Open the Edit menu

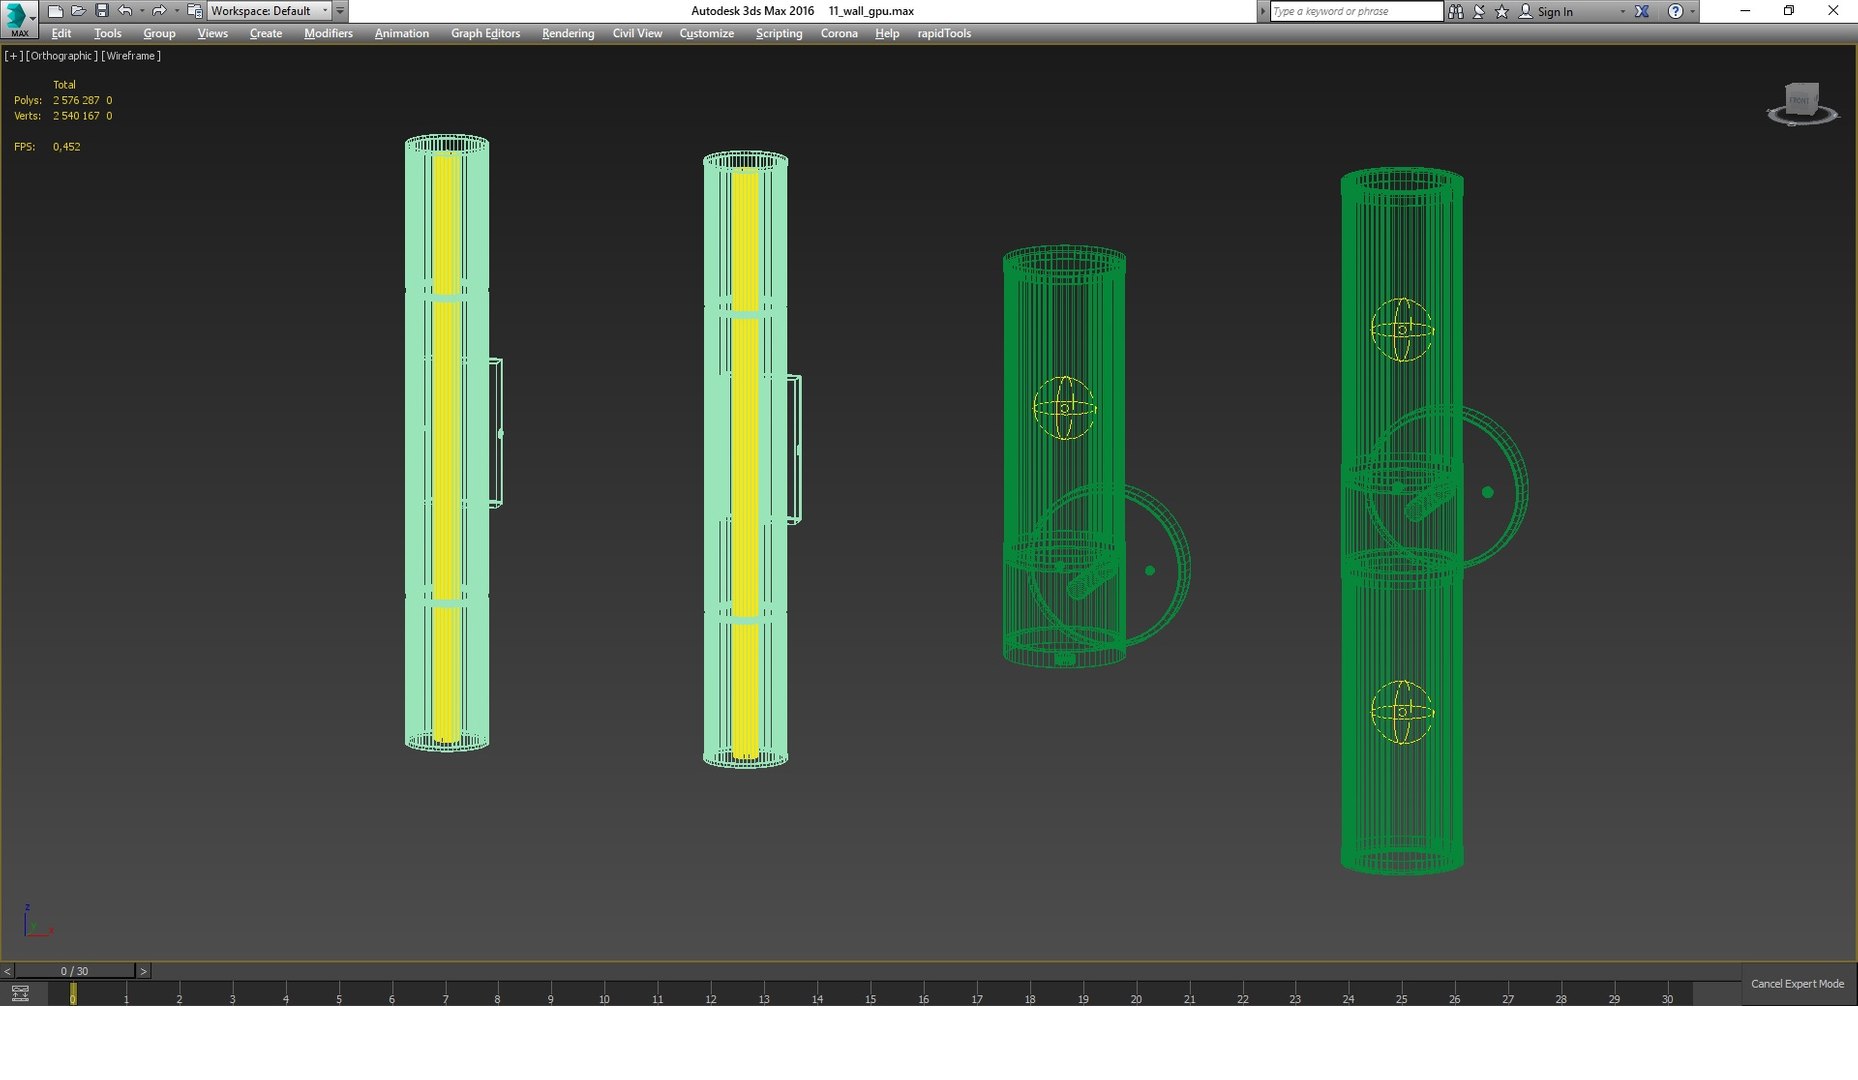tap(61, 33)
